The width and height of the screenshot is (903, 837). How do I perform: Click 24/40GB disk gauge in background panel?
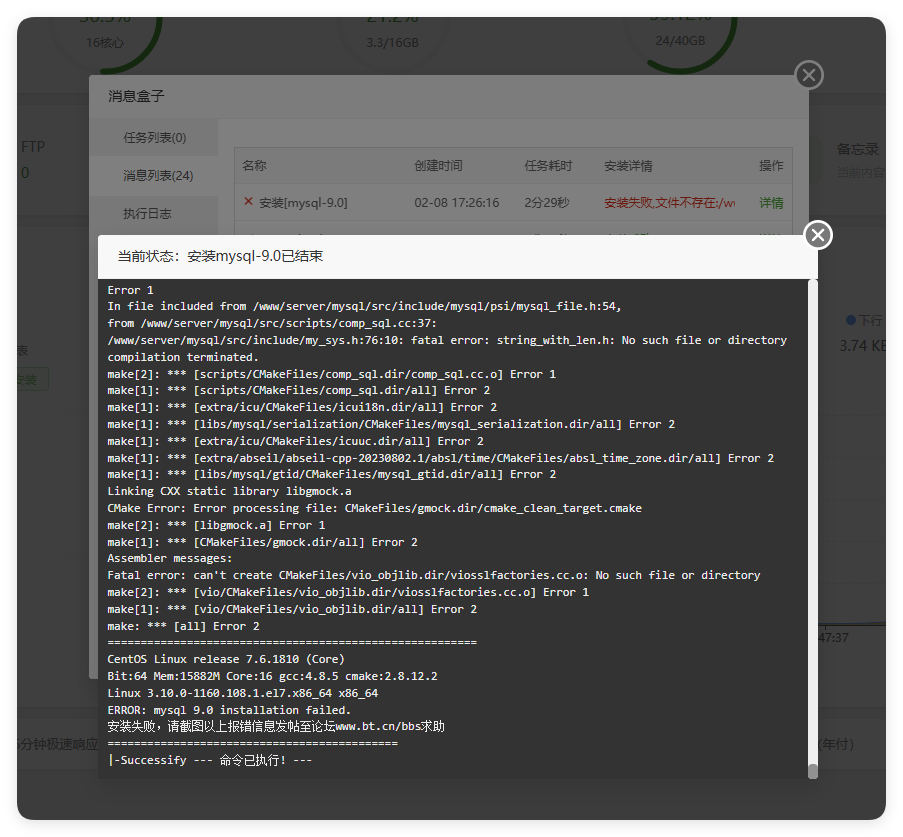[x=680, y=41]
